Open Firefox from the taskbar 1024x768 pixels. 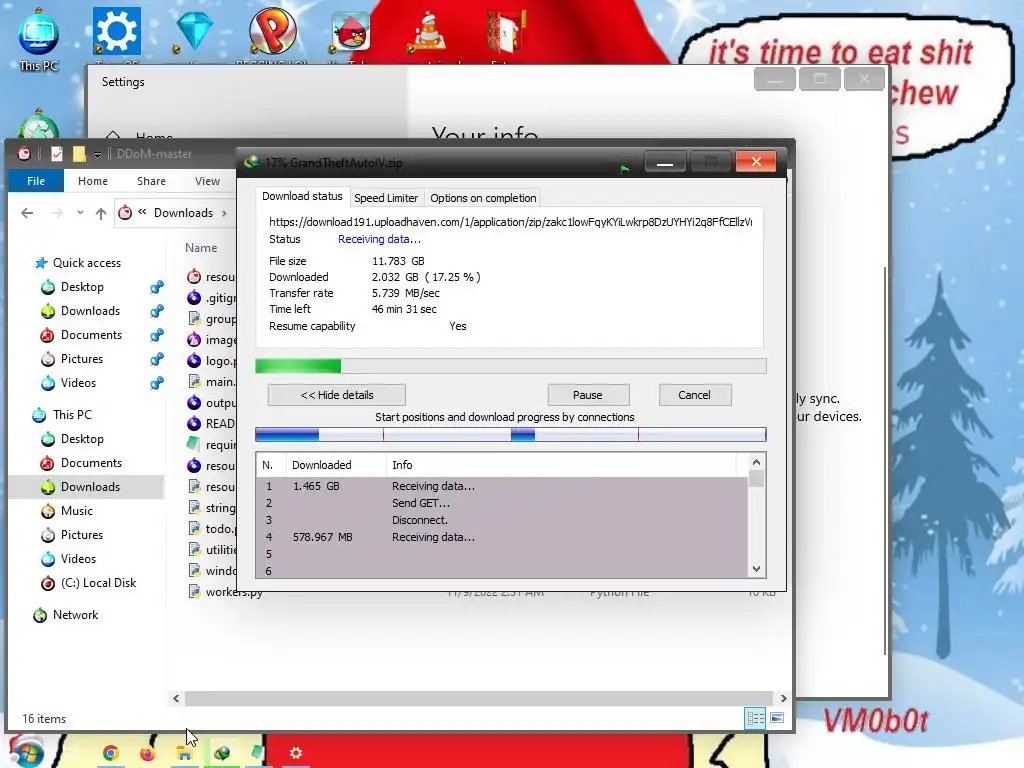[x=148, y=754]
